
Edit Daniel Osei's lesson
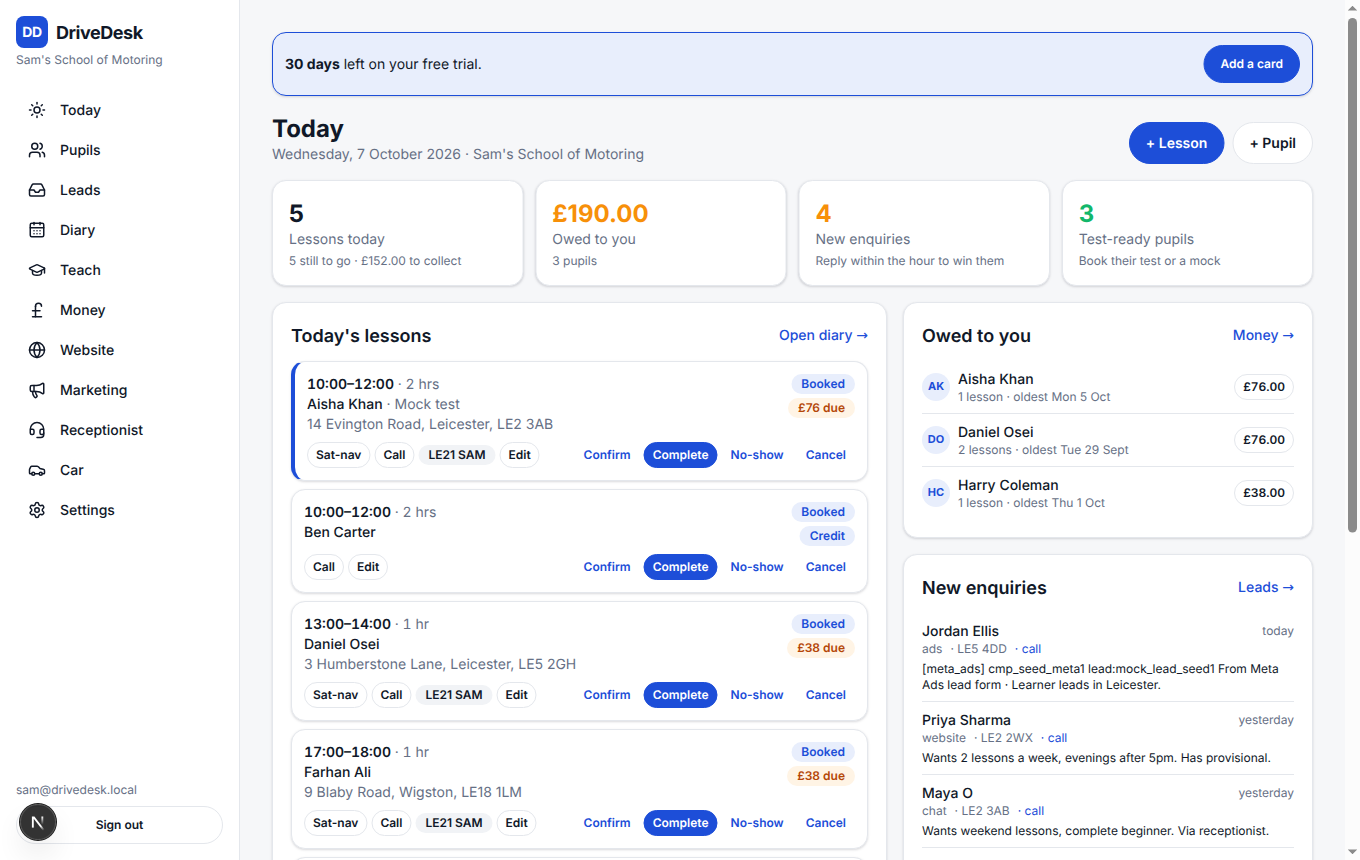(x=516, y=695)
